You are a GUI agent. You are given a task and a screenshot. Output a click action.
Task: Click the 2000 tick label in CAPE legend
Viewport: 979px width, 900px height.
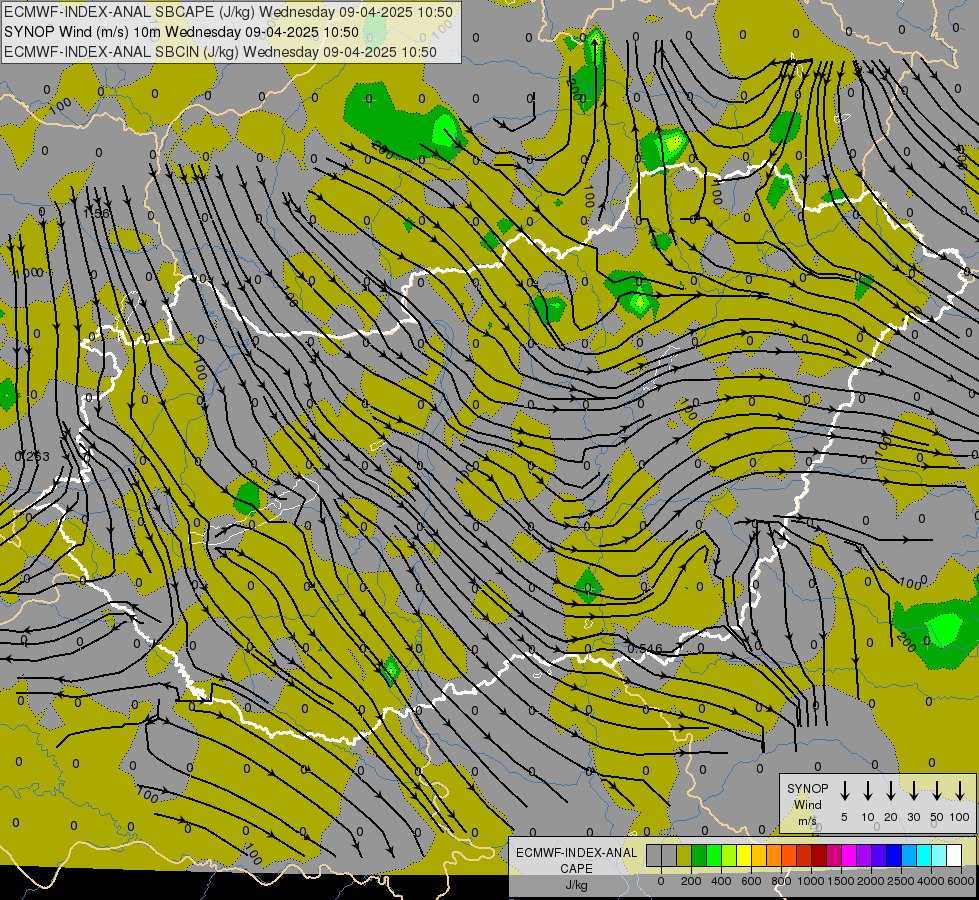[x=871, y=881]
